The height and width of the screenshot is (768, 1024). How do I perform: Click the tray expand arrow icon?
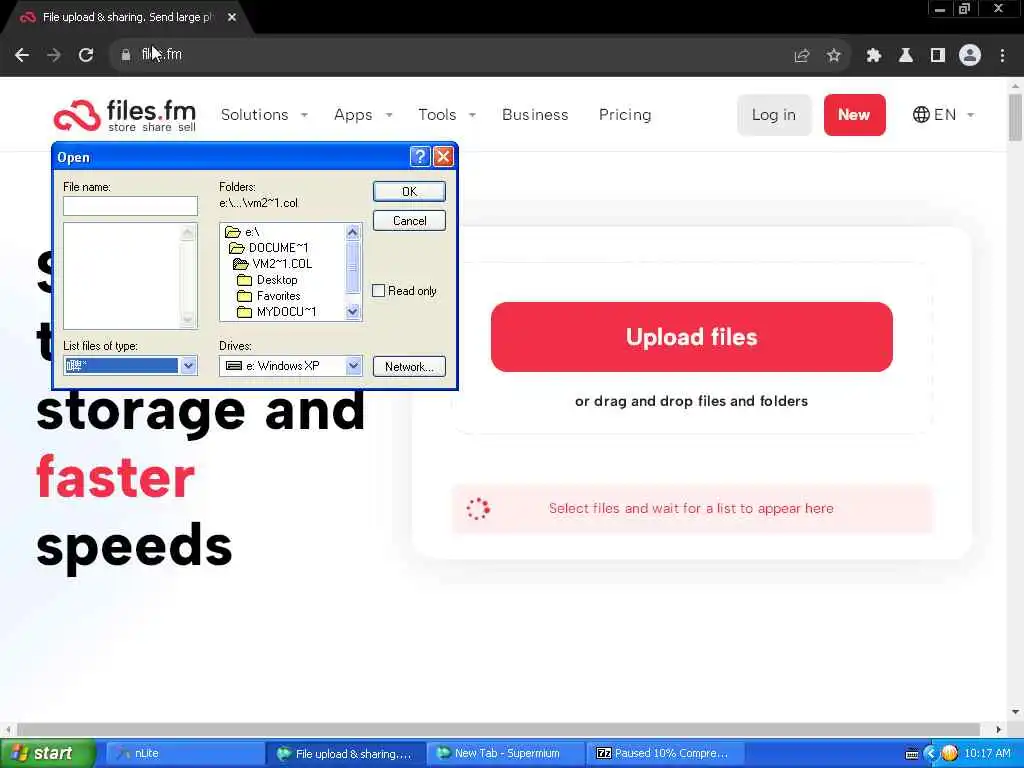click(x=931, y=753)
